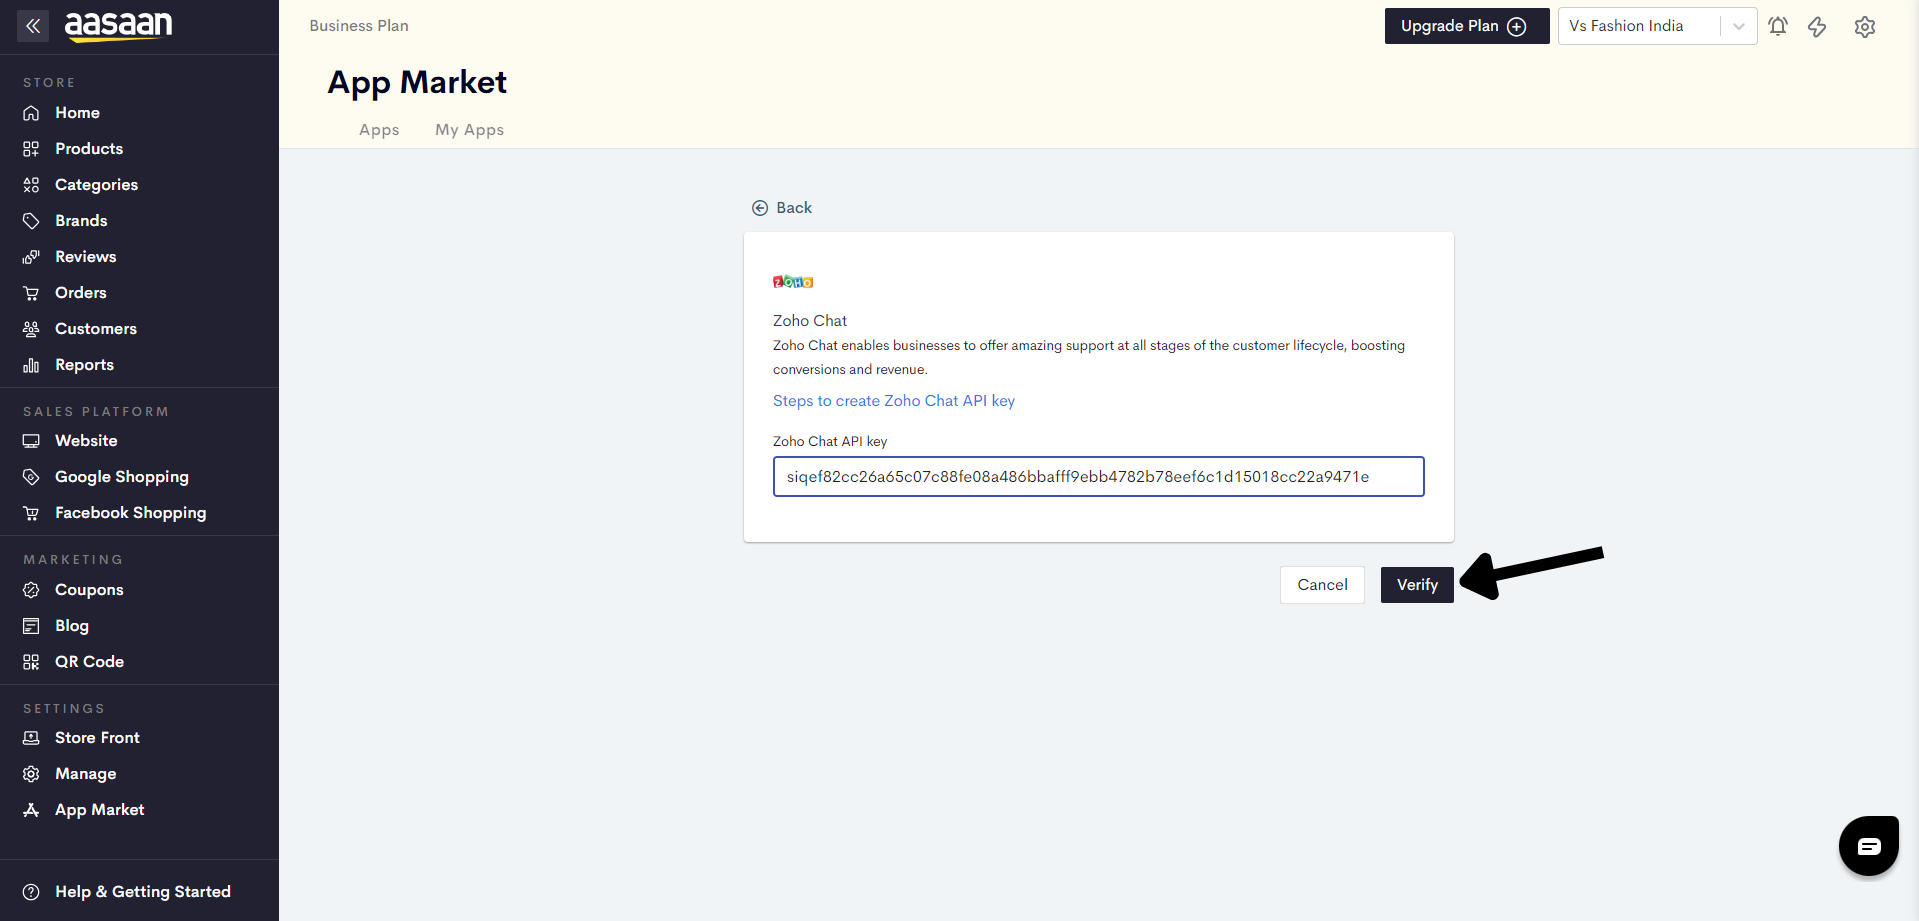Switch to the Apps tab
This screenshot has height=921, width=1919.
tap(379, 130)
